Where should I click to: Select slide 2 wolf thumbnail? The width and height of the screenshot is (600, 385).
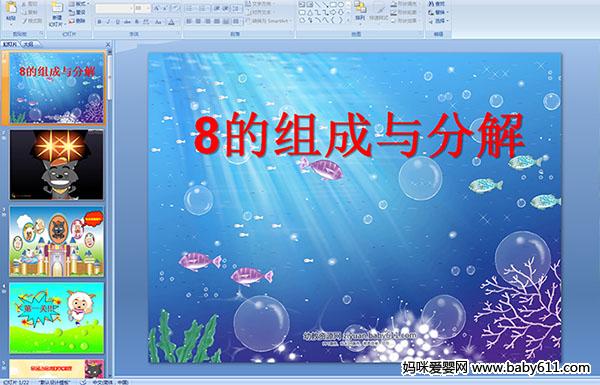(x=57, y=165)
